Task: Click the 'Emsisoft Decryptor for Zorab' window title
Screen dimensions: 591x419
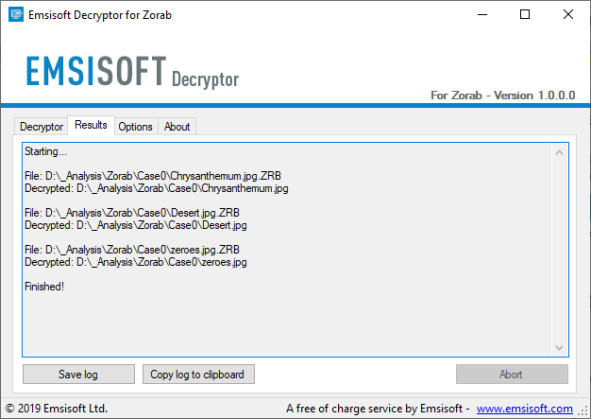Action: 100,15
